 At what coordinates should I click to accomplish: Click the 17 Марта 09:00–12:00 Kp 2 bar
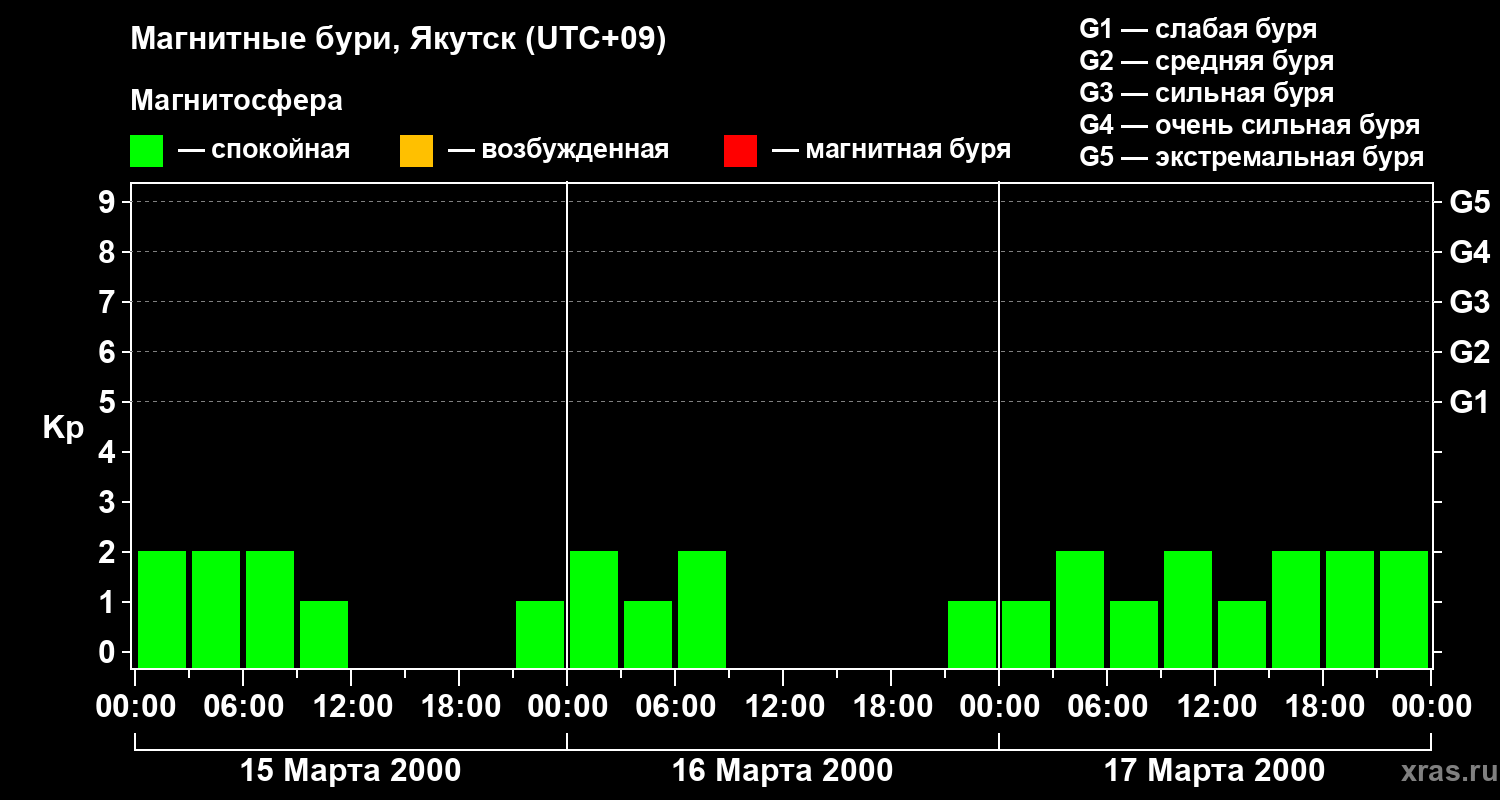(1188, 609)
